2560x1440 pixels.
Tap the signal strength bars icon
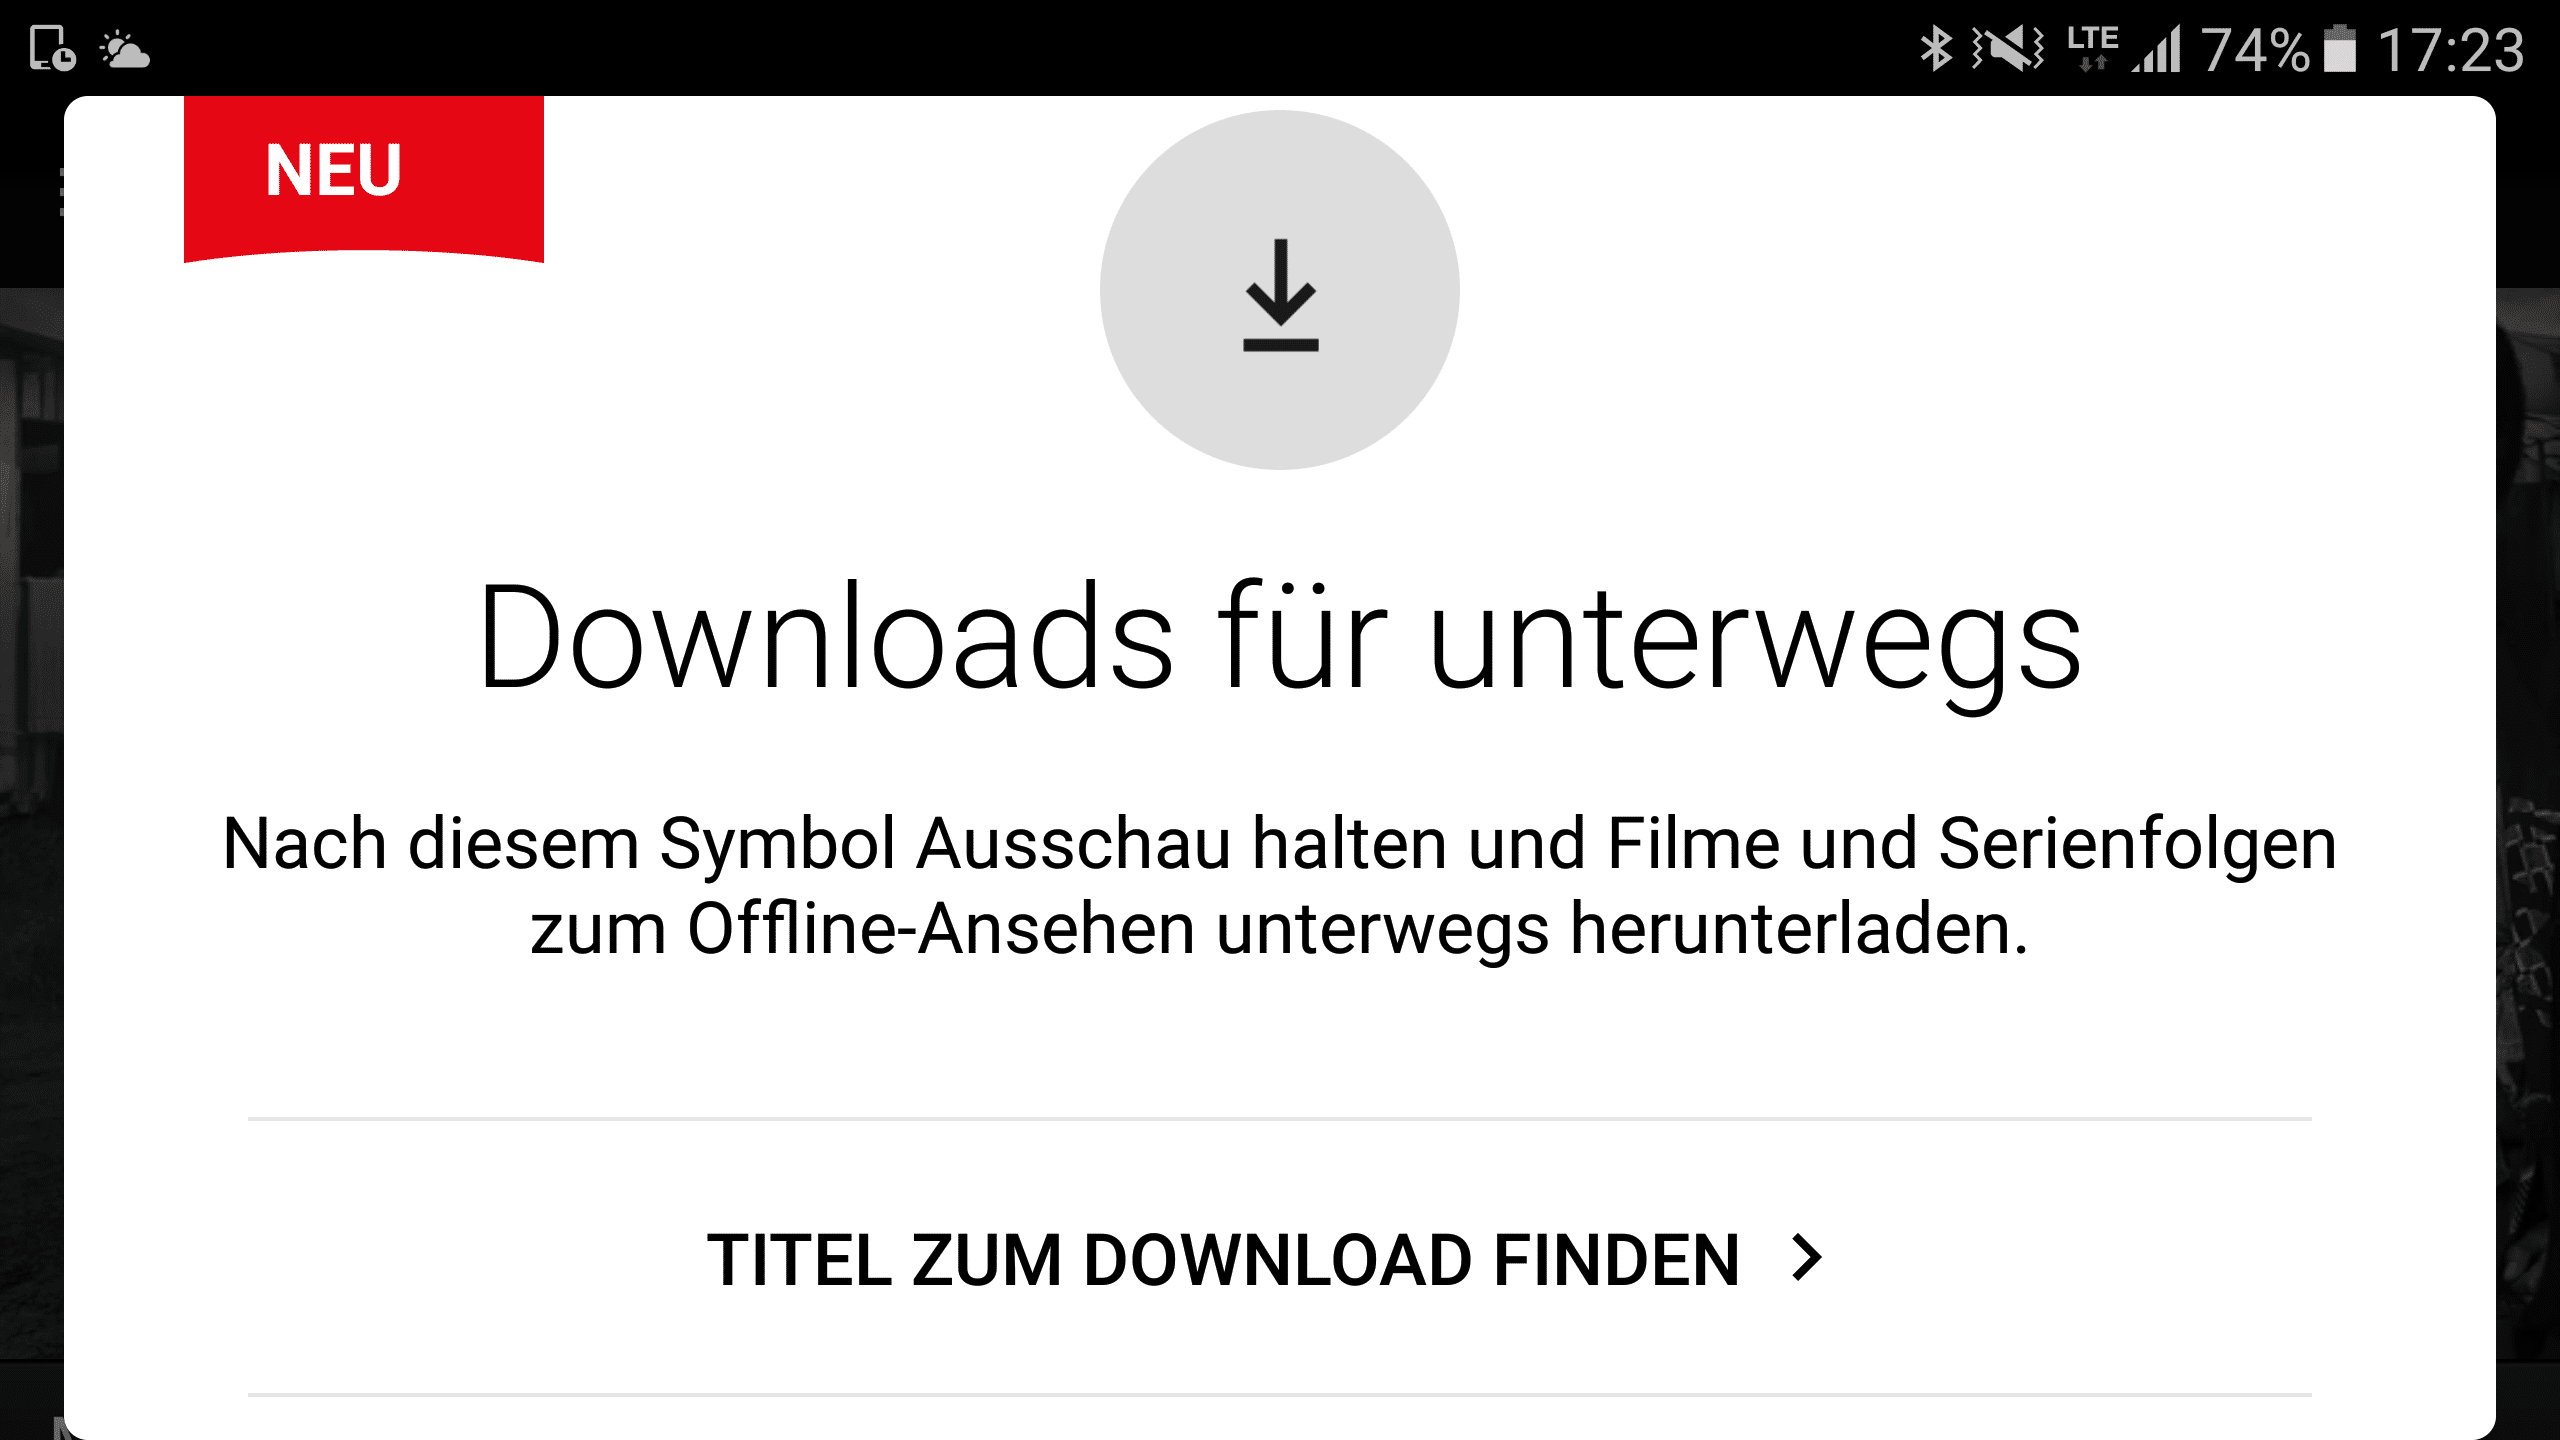click(x=2156, y=48)
